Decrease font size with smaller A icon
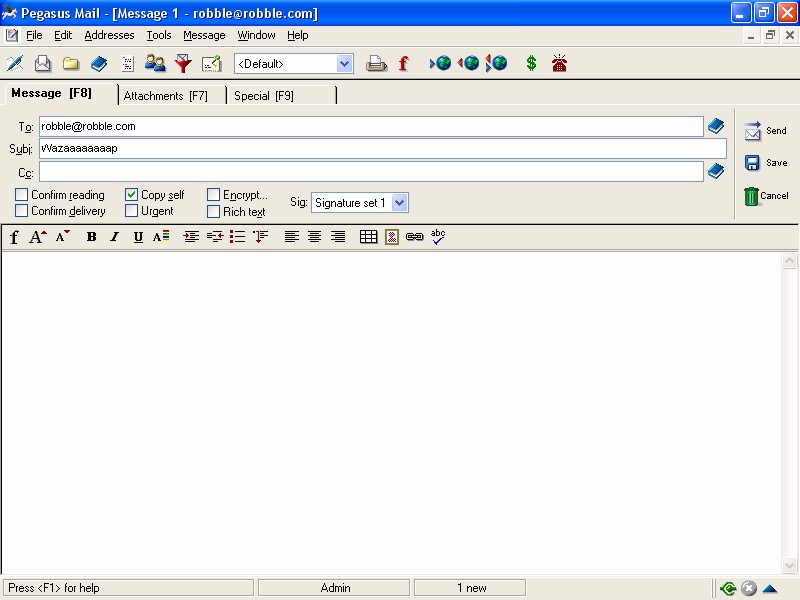Image resolution: width=800 pixels, height=600 pixels. [63, 237]
